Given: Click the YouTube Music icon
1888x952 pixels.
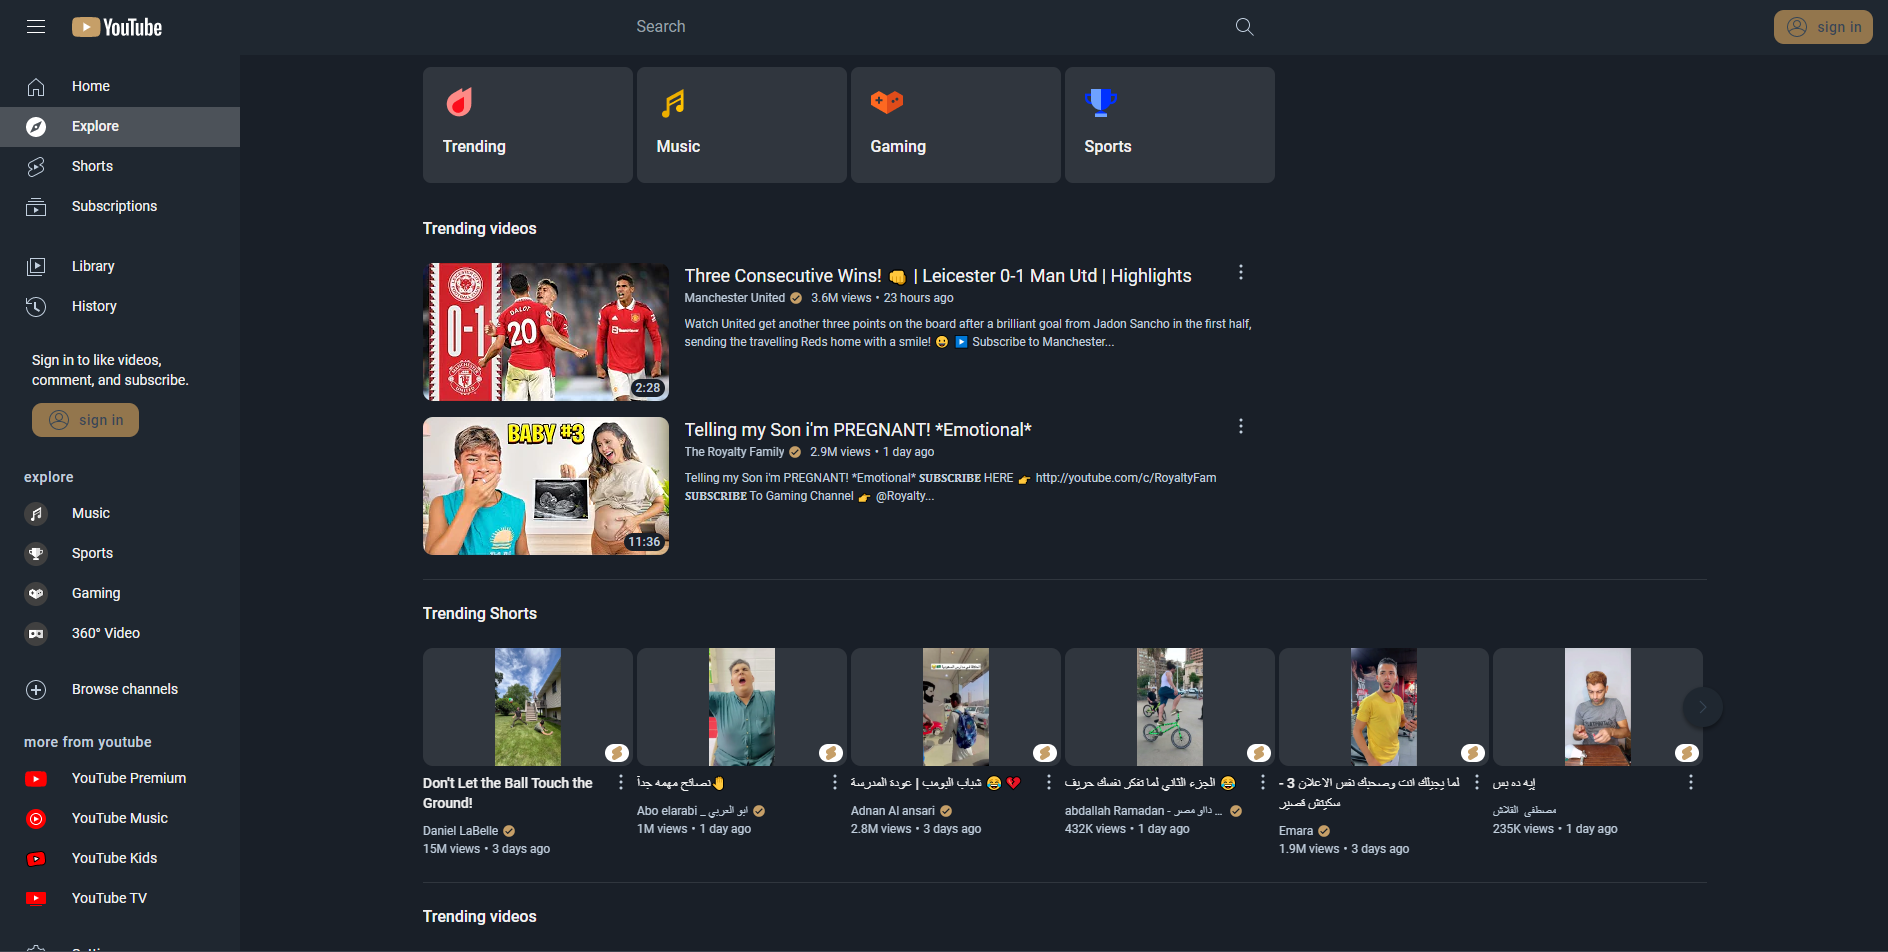Looking at the screenshot, I should (36, 819).
